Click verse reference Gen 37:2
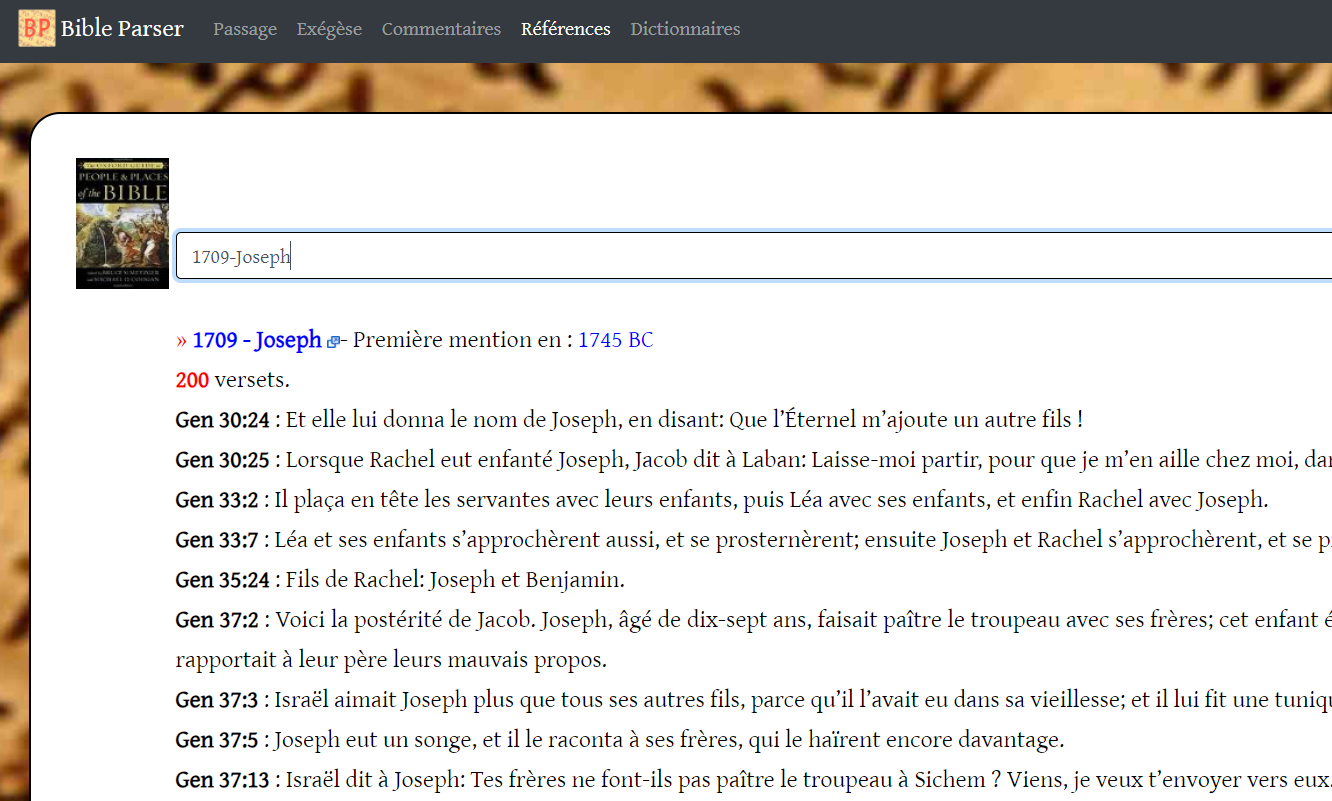This screenshot has width=1332, height=801. coord(217,620)
